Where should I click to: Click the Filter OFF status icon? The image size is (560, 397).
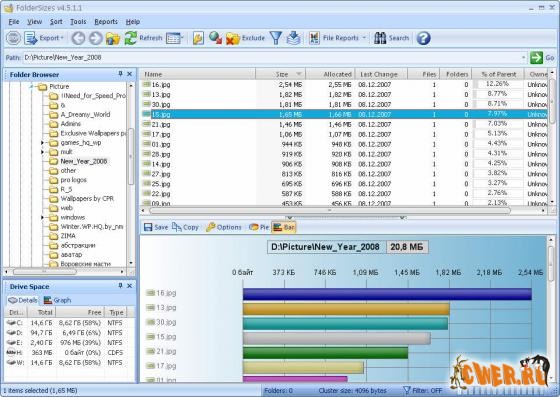pyautogui.click(x=406, y=390)
